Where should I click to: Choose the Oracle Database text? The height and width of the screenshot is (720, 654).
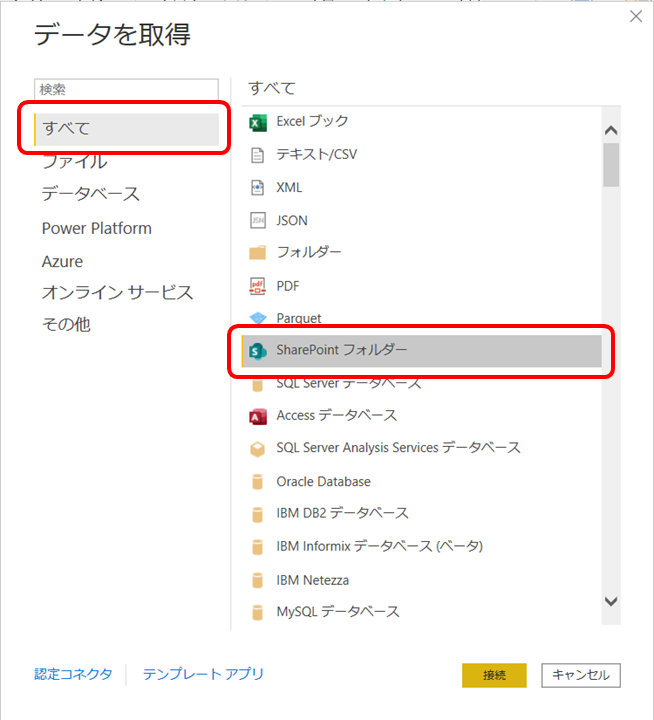click(x=323, y=481)
